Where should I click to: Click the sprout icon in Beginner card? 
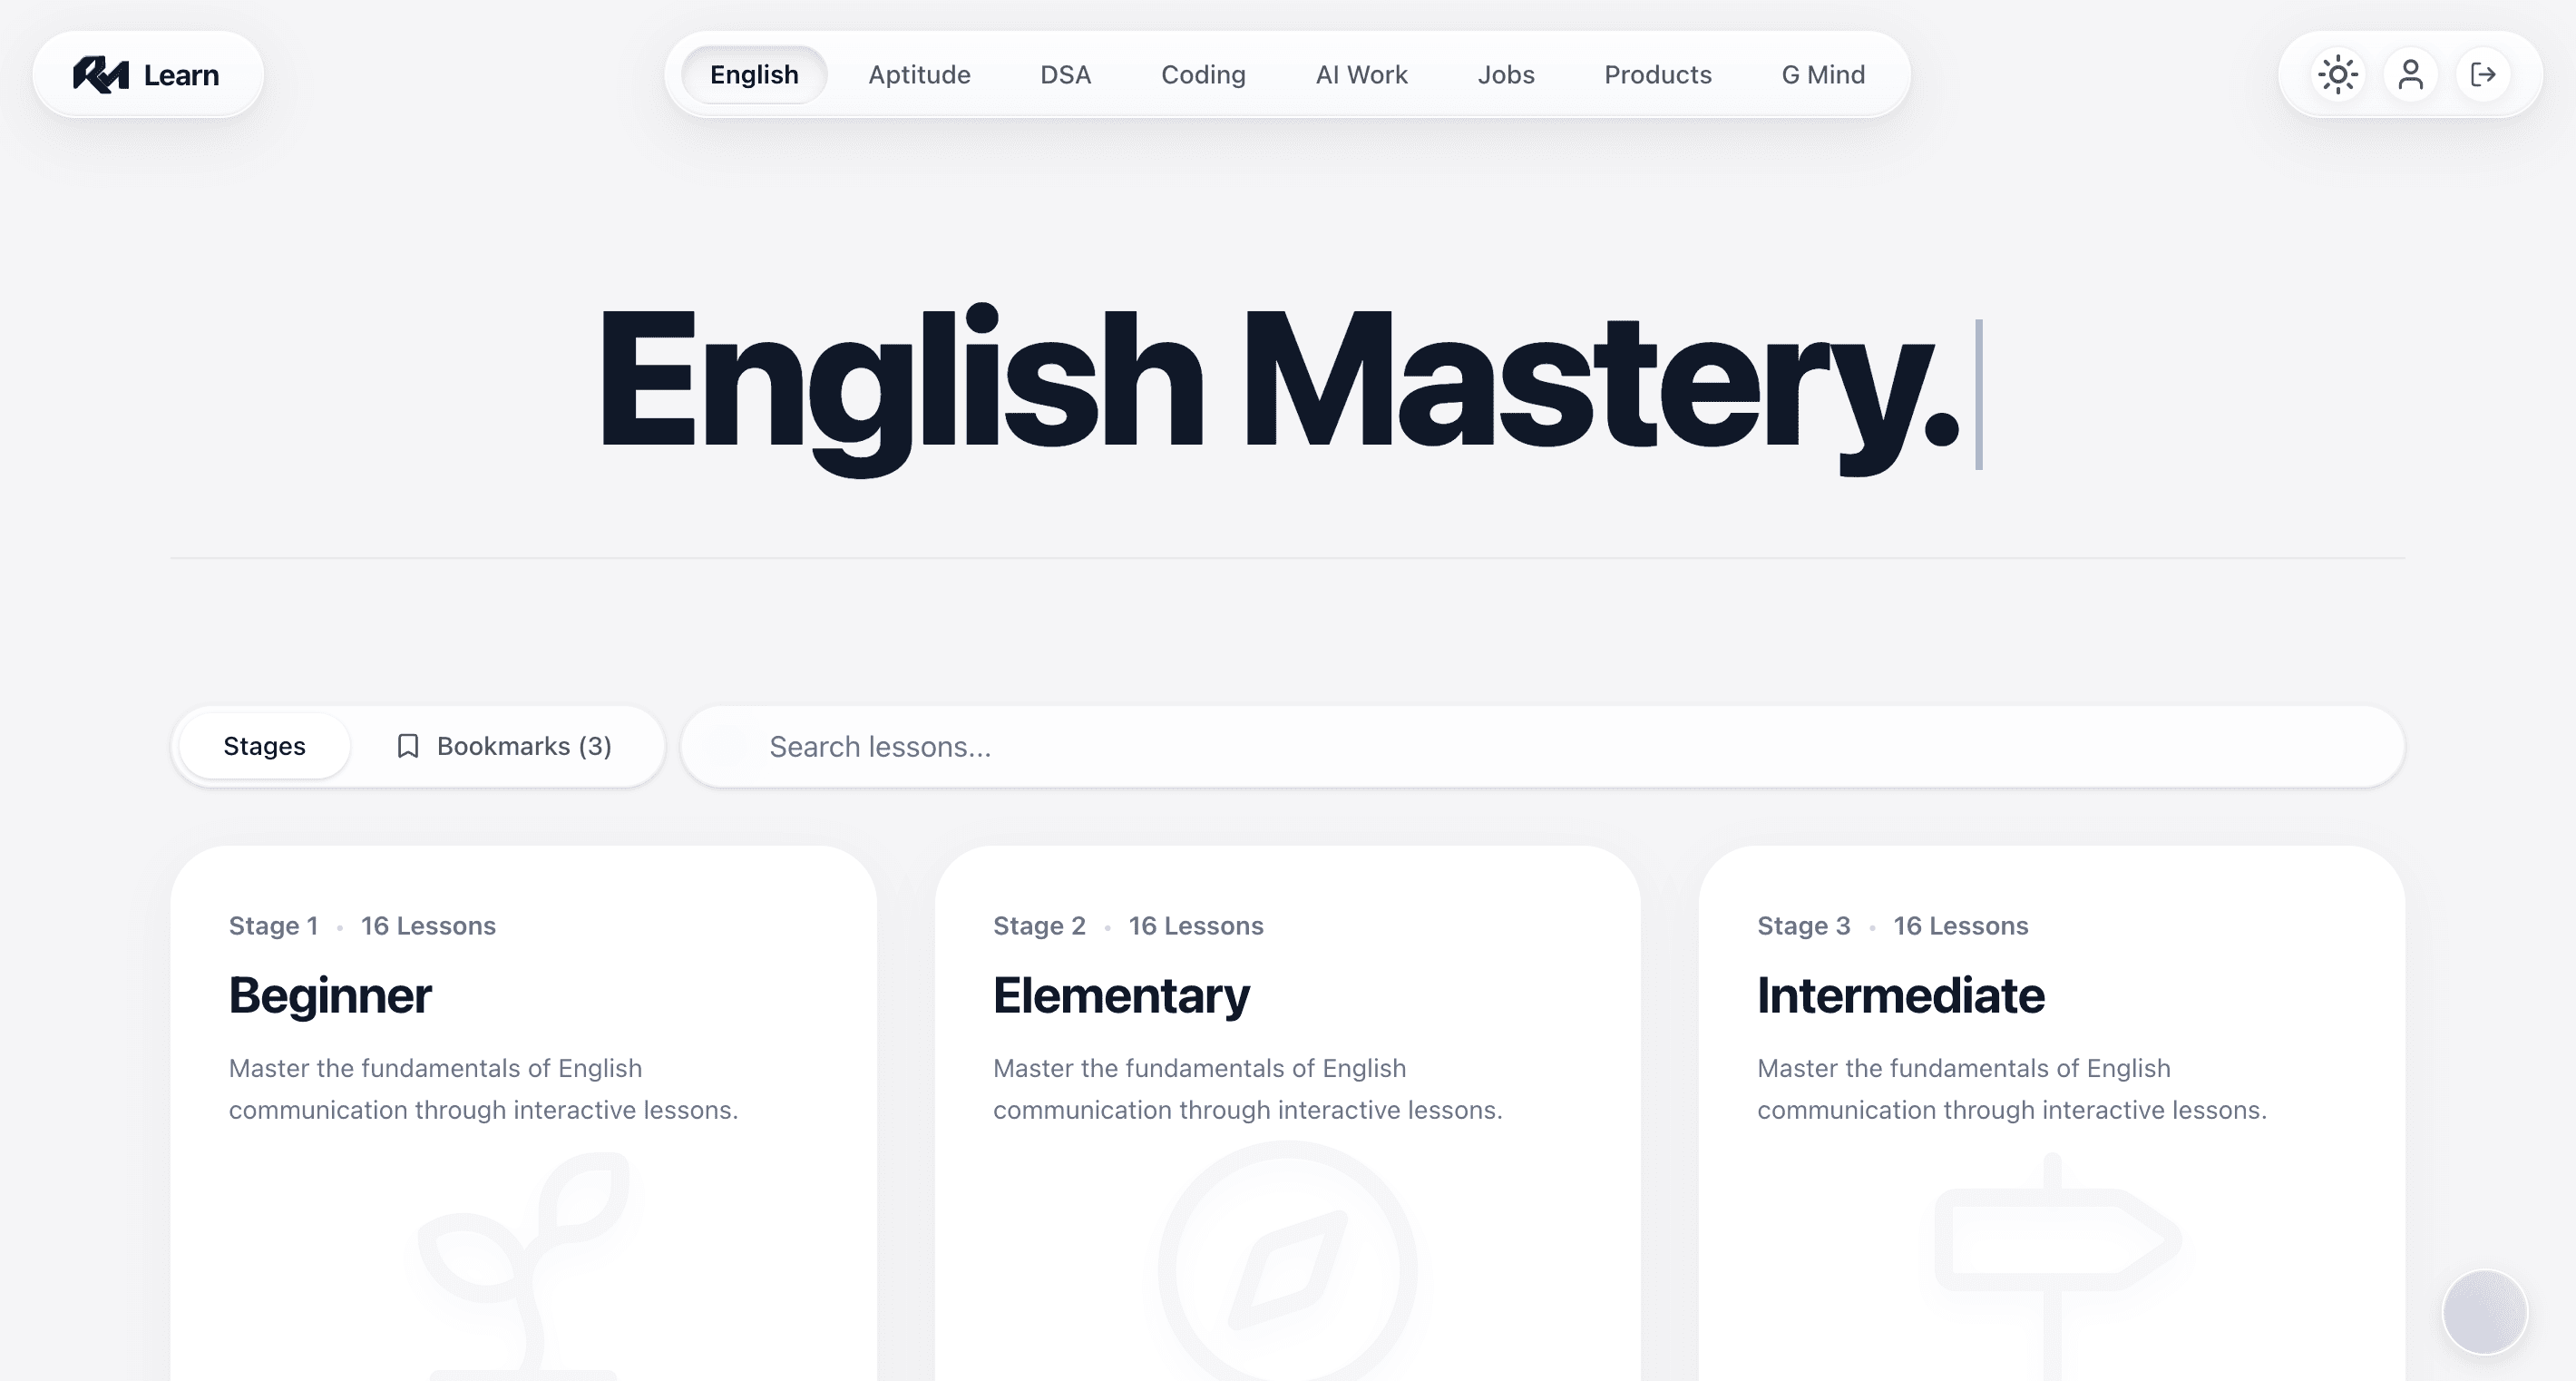tap(524, 1266)
